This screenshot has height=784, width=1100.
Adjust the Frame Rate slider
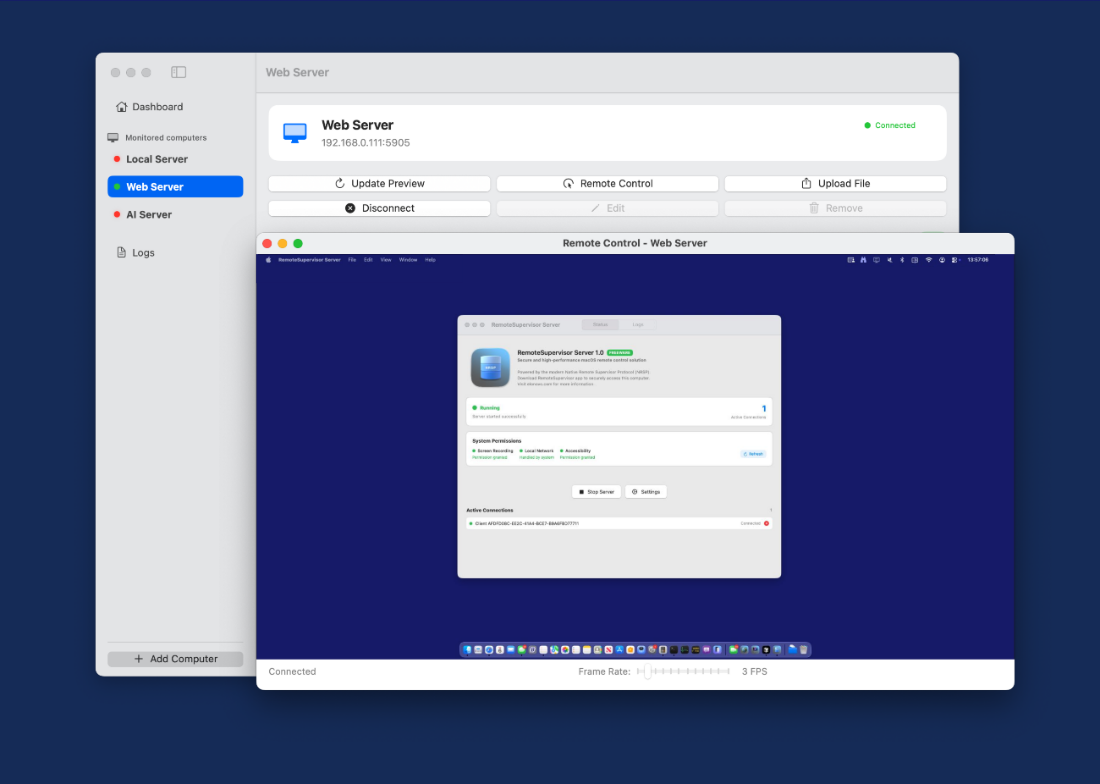click(x=683, y=672)
